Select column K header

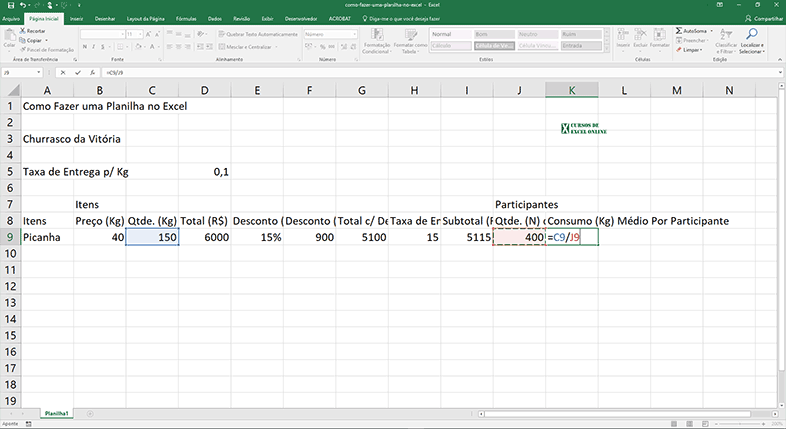point(572,90)
